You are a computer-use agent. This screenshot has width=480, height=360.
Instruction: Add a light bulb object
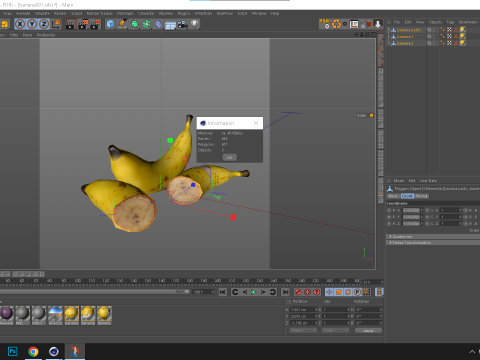195,24
